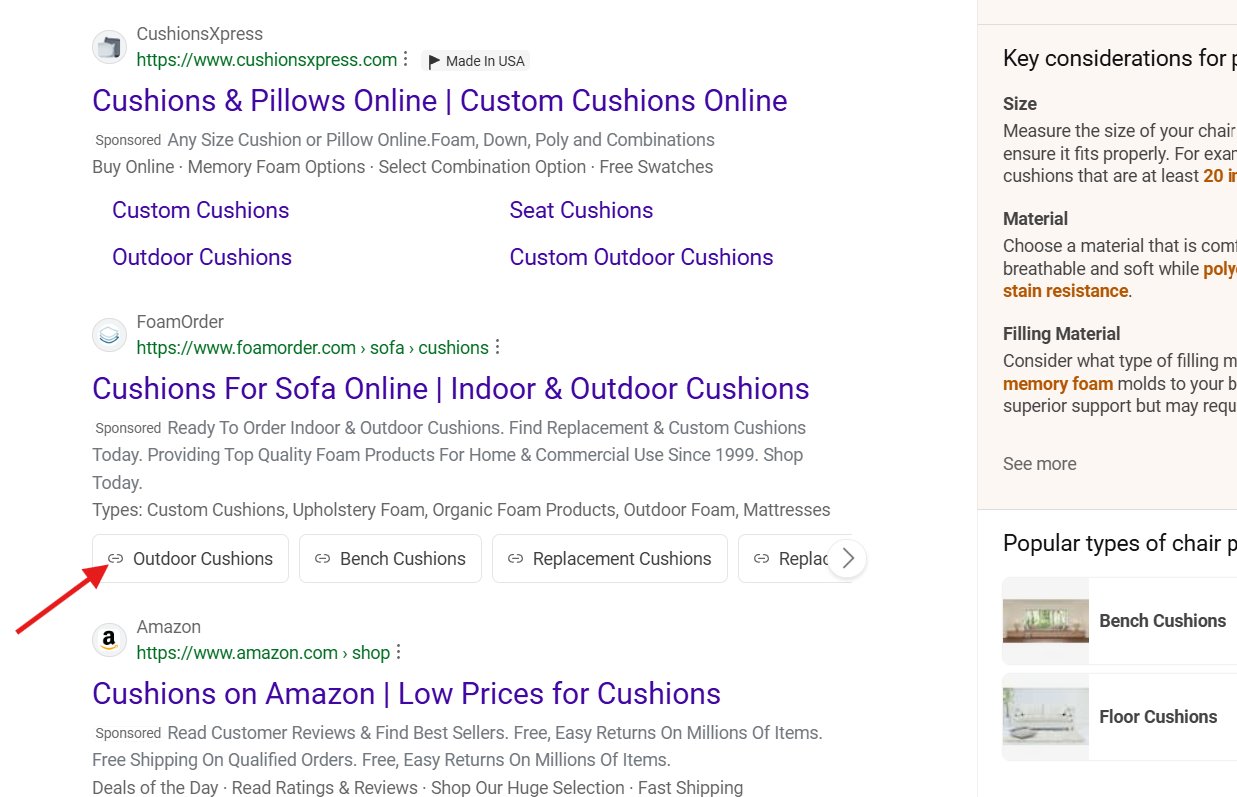Click the Bench Cushions thumbnail image

[1045, 620]
